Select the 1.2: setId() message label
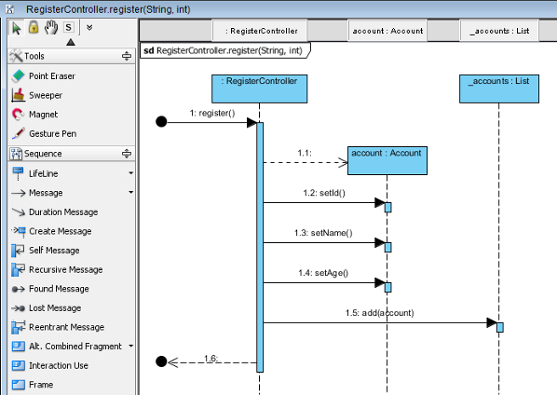The image size is (557, 395). coord(324,193)
